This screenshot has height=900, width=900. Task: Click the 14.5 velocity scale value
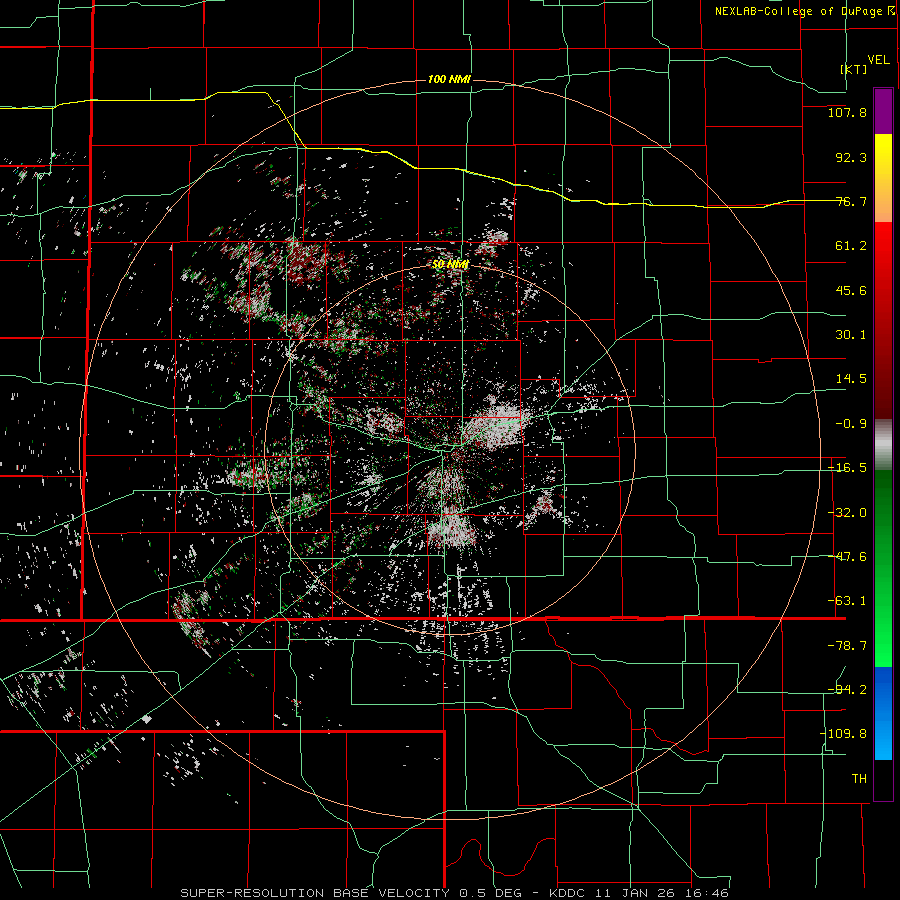851,379
